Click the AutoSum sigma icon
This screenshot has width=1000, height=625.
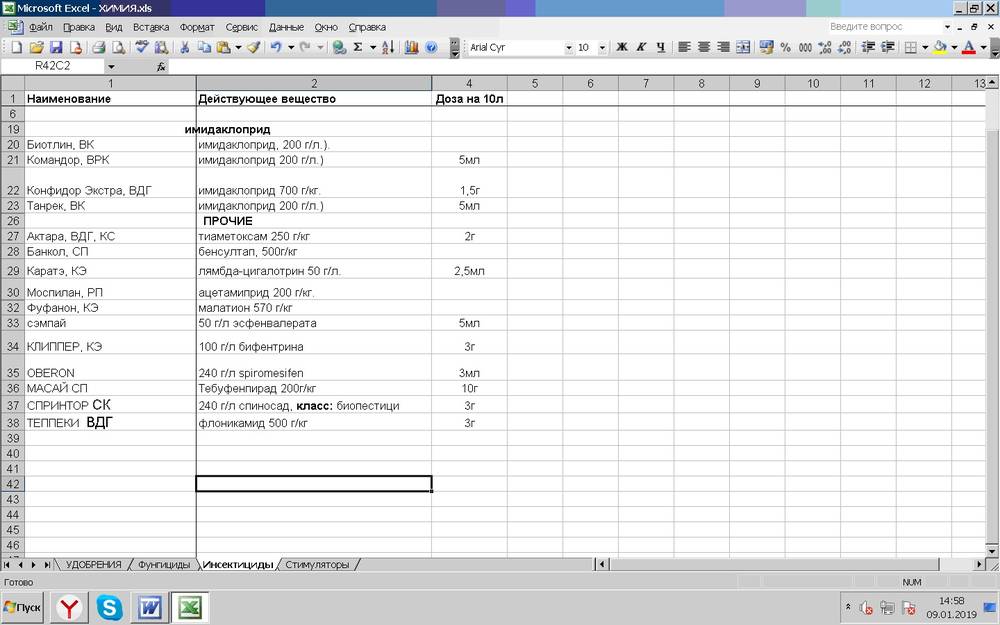coord(358,47)
